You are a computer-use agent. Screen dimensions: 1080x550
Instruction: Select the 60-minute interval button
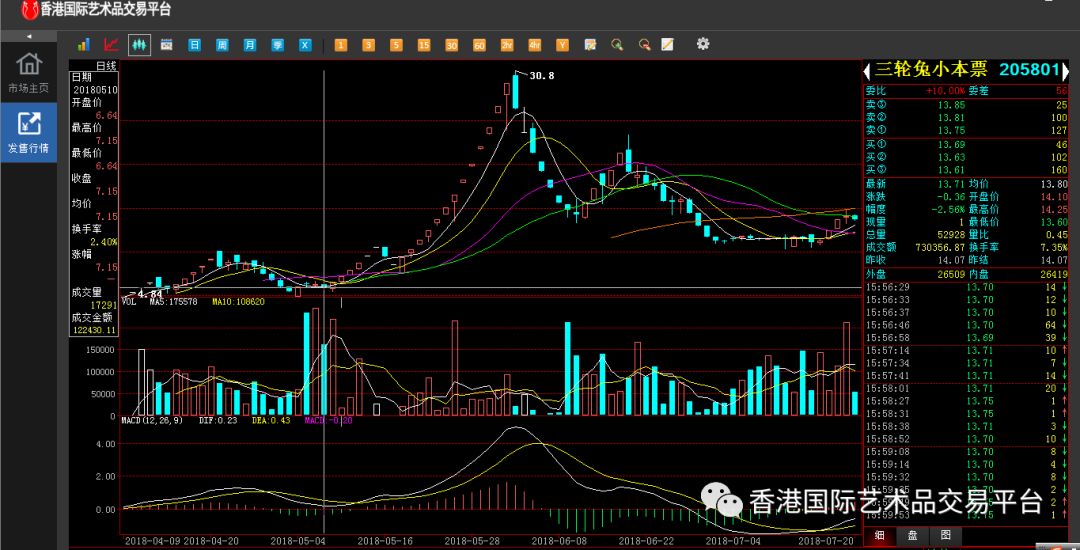pos(479,45)
